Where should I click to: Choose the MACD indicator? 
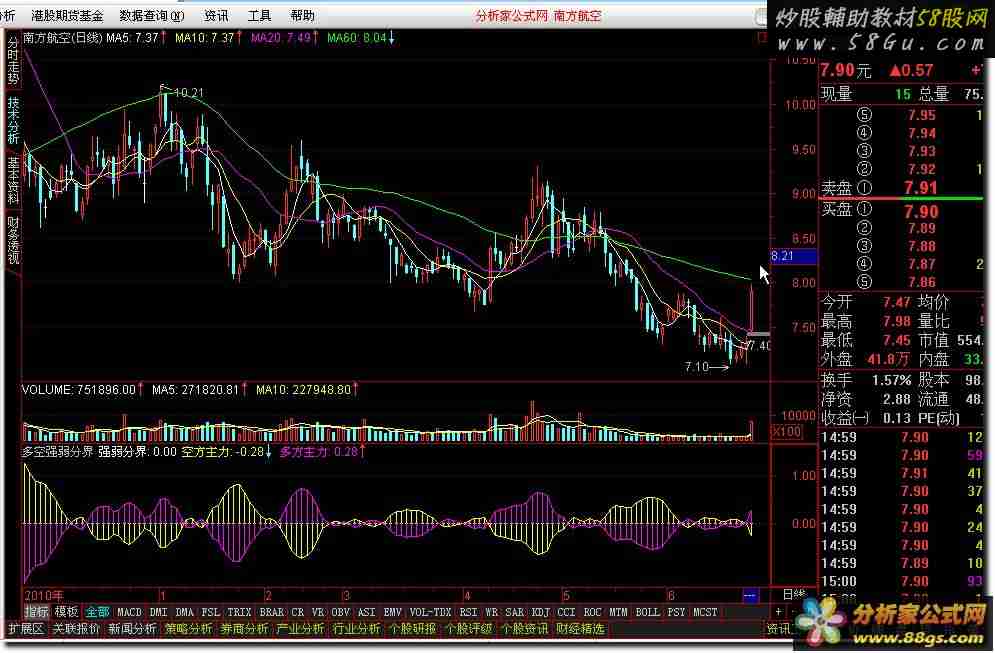click(129, 612)
